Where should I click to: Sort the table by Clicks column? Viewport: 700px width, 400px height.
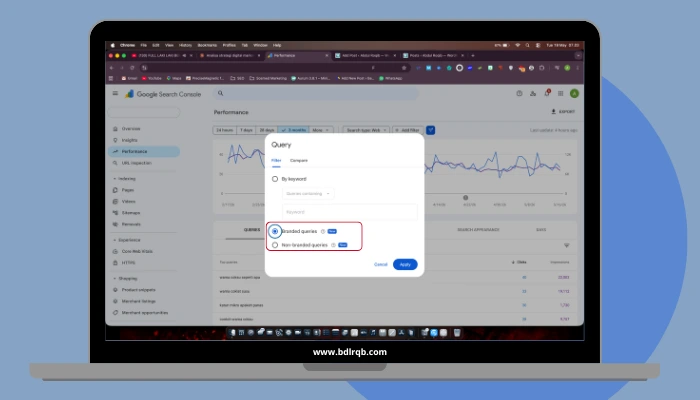[519, 262]
